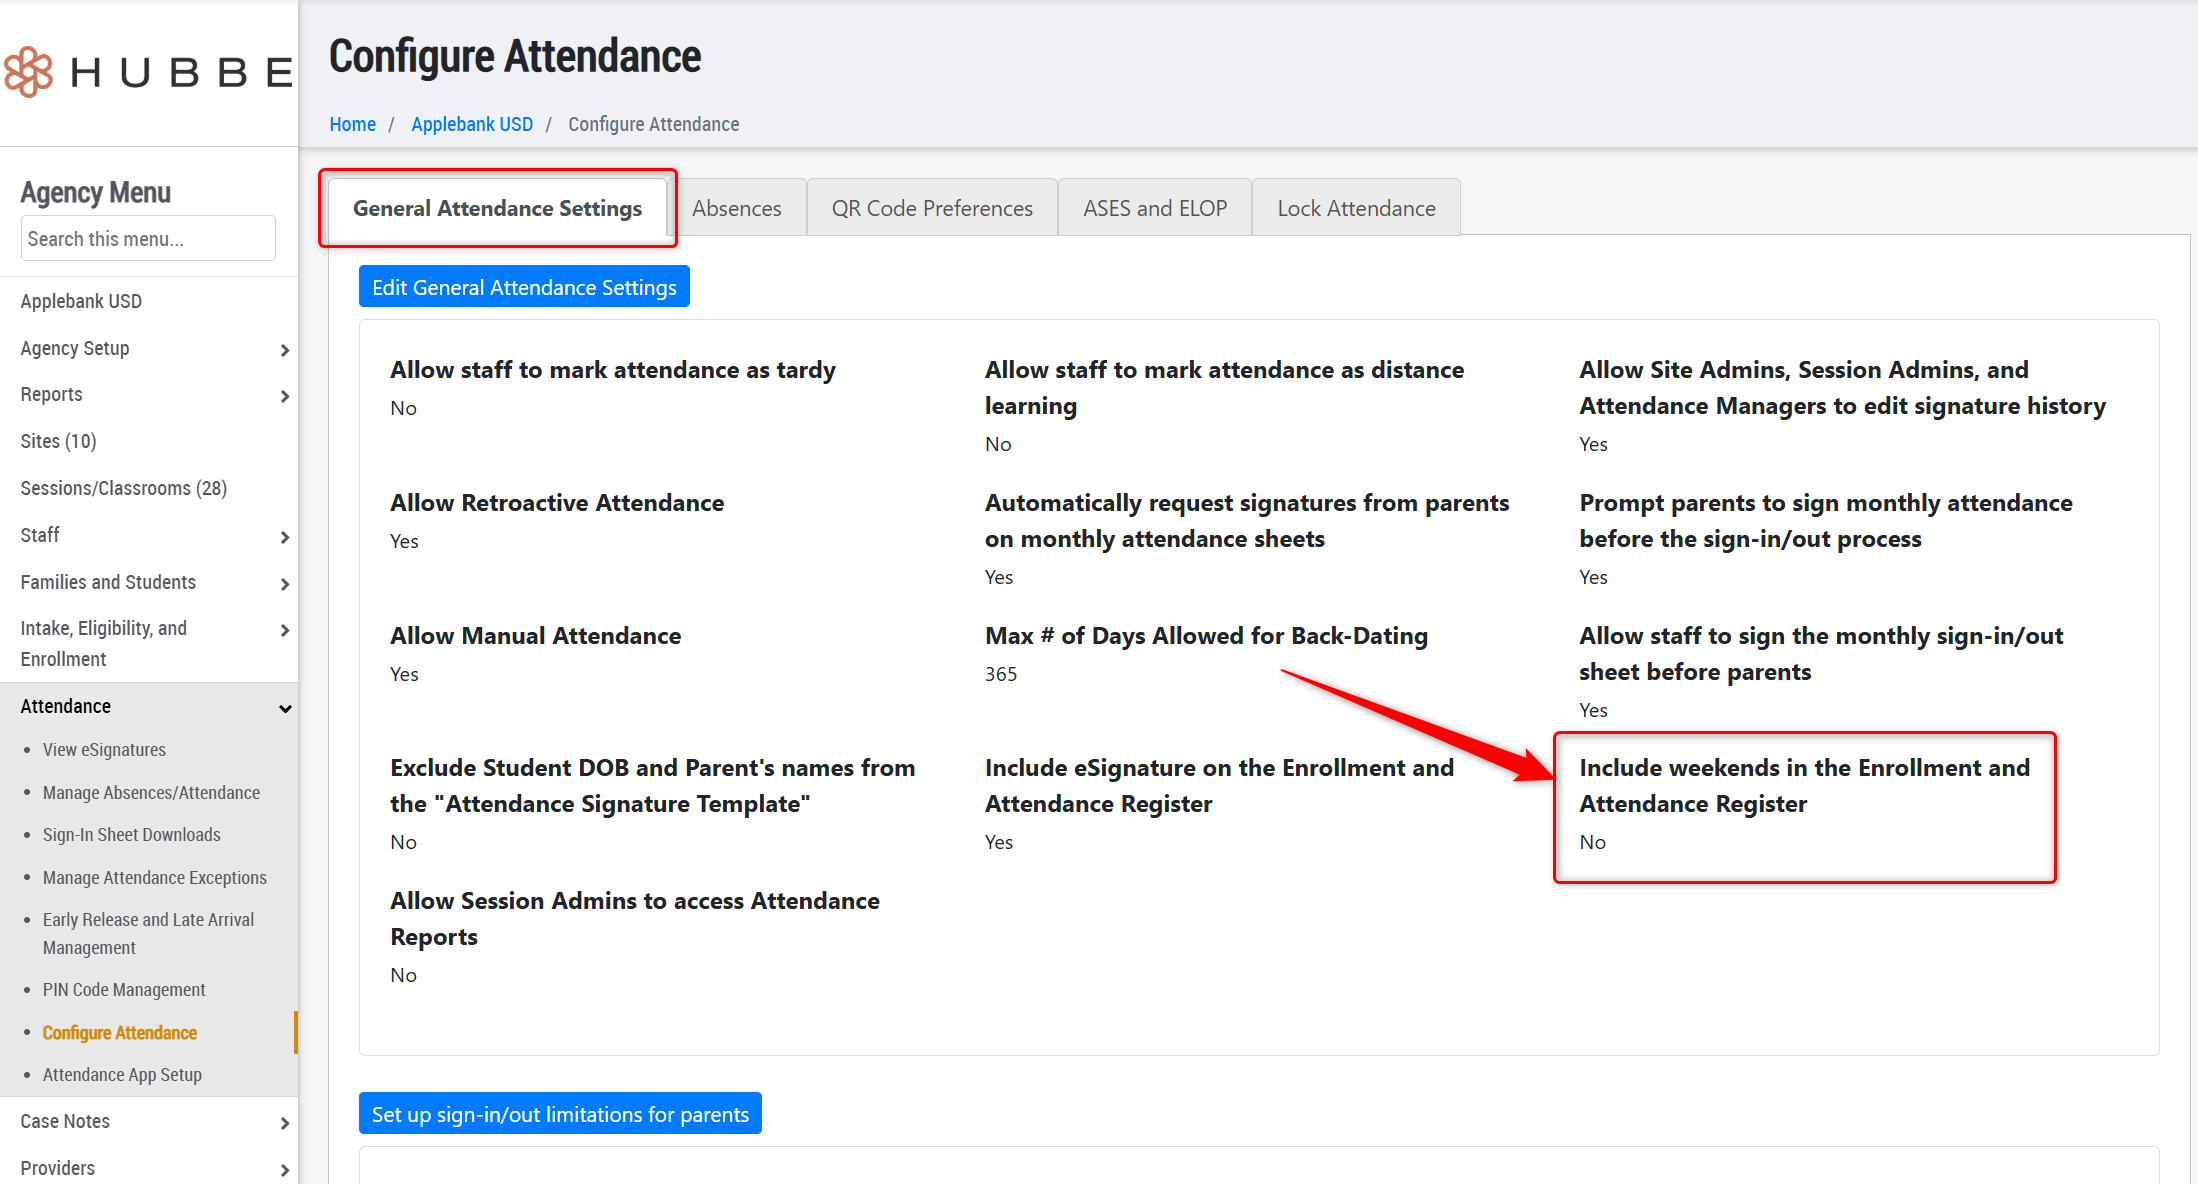Expand the Reports menu chevron
Viewport: 2198px width, 1184px height.
click(284, 396)
